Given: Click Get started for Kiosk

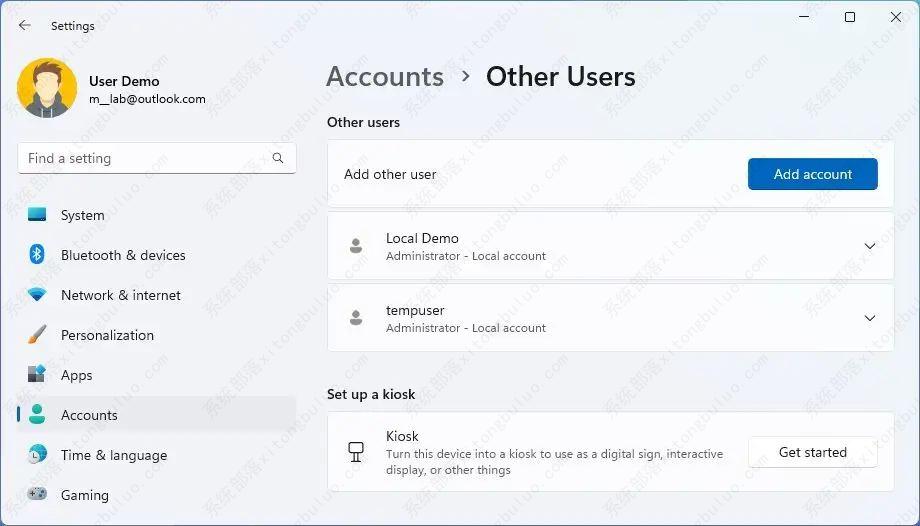Looking at the screenshot, I should [x=812, y=452].
